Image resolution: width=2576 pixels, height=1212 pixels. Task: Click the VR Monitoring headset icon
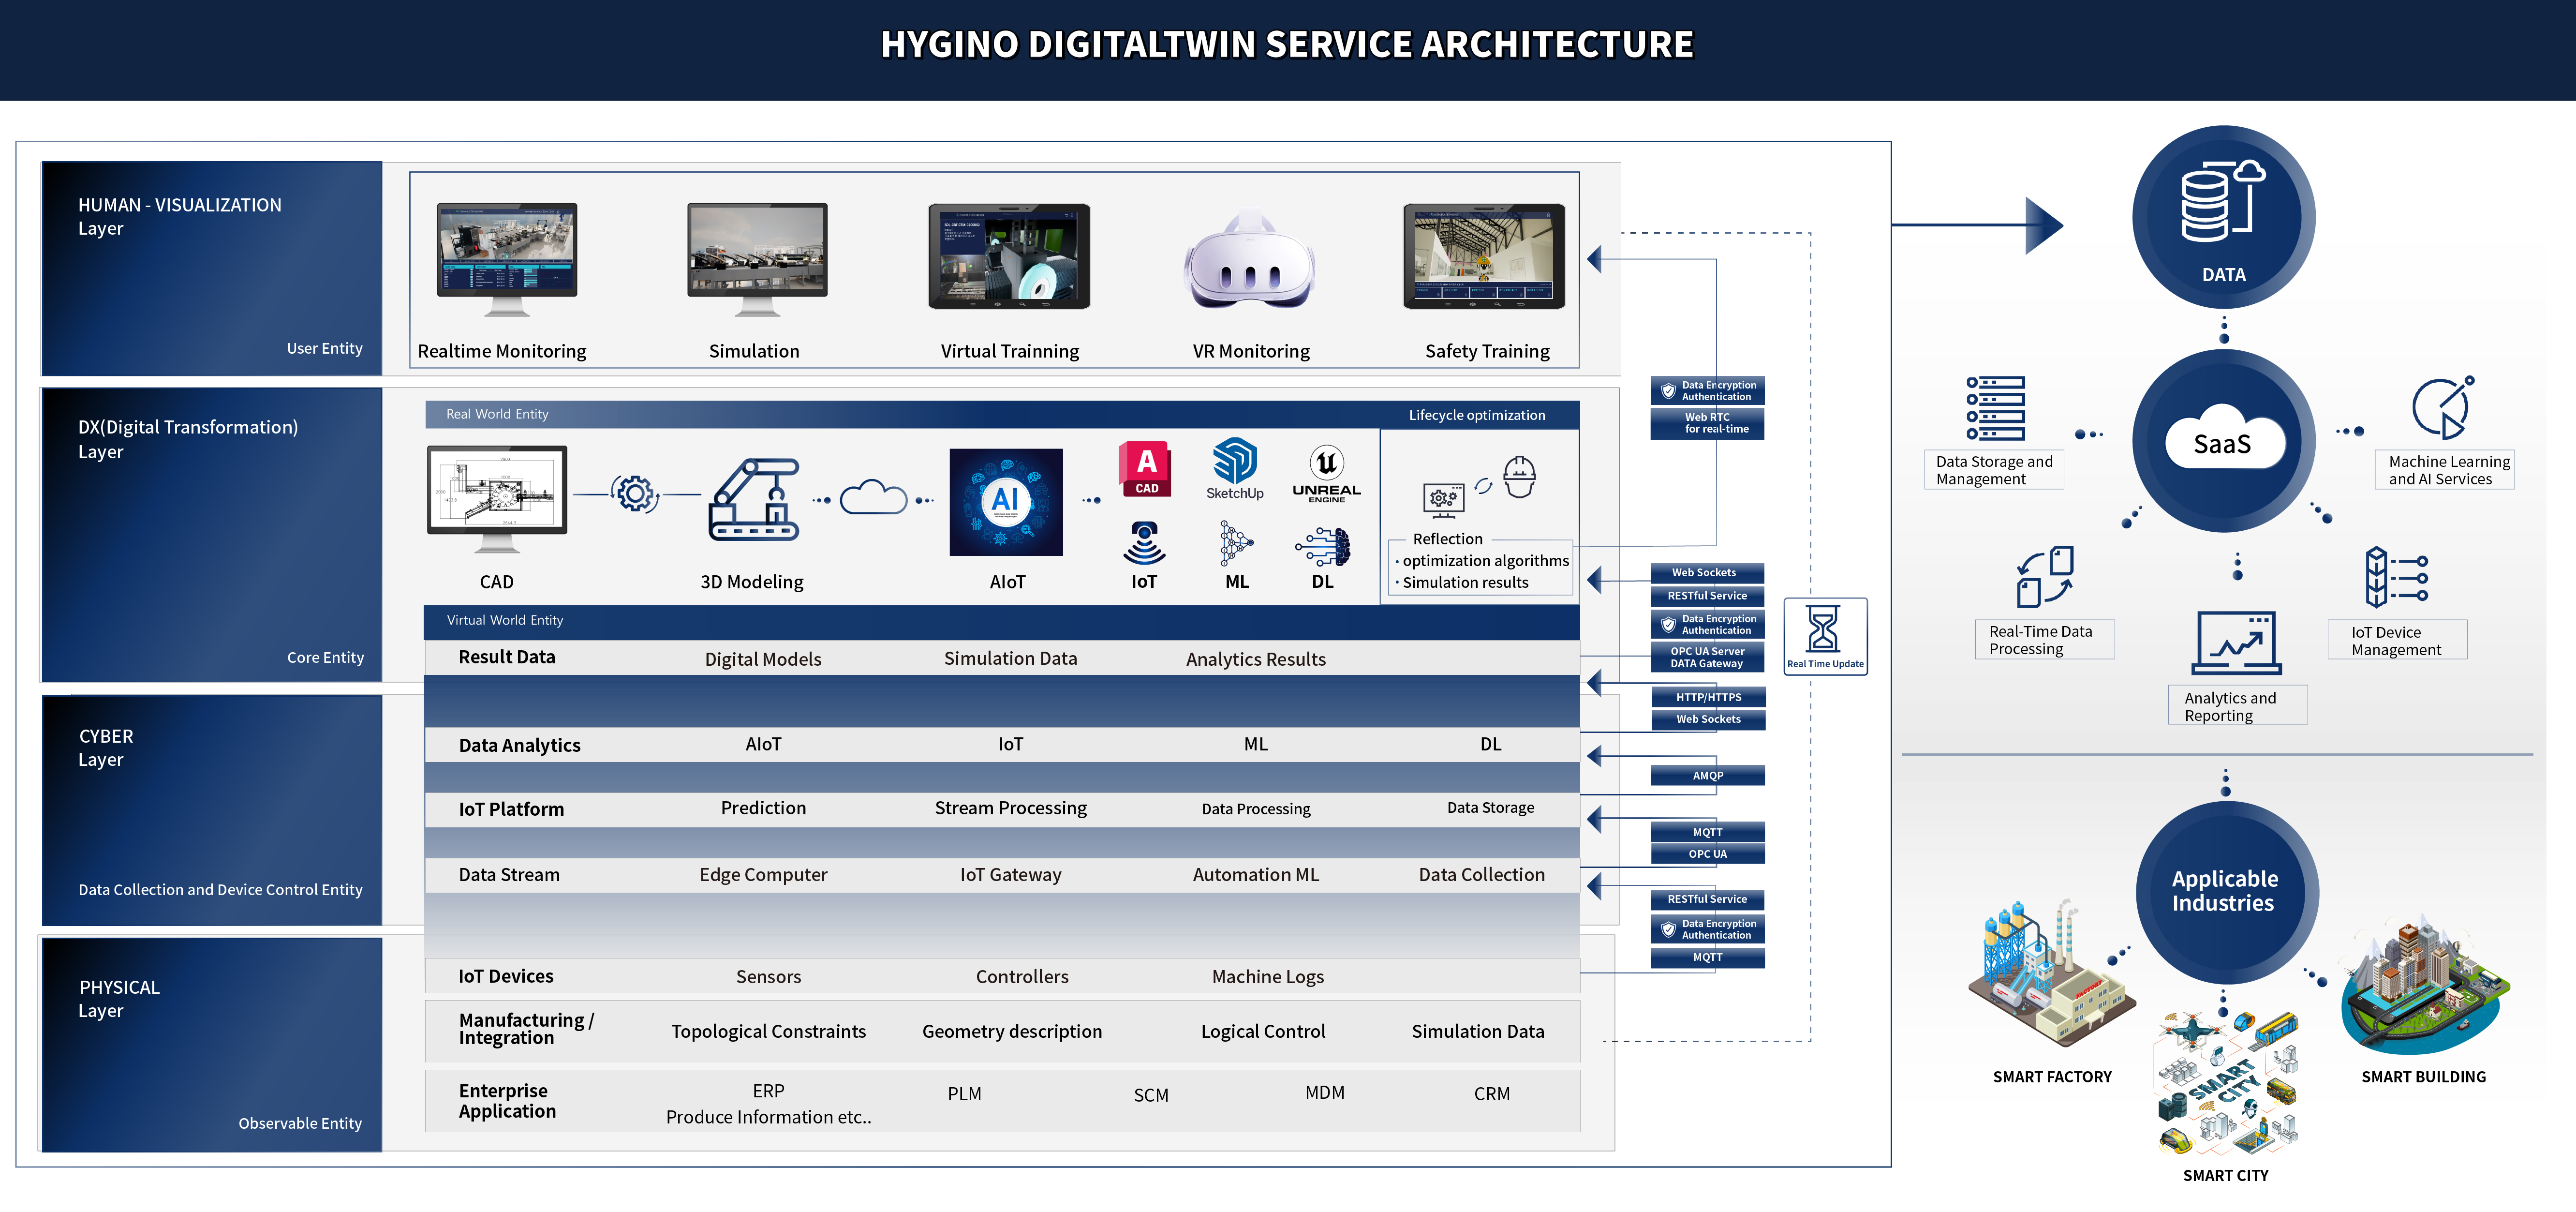click(1249, 260)
